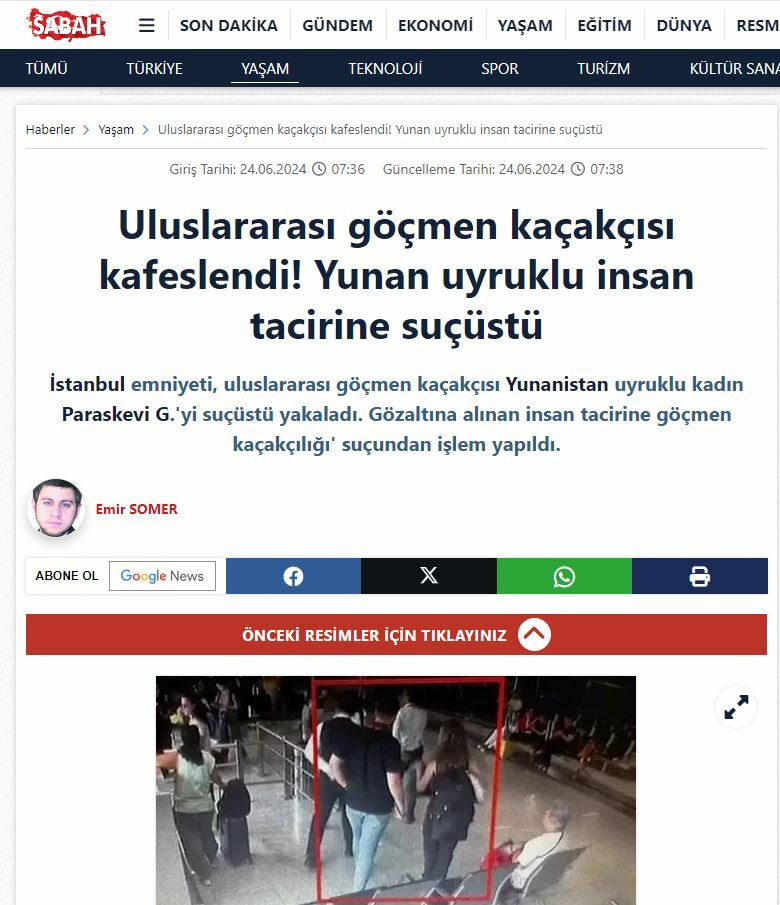Select the TÜRKİYE tab
Image resolution: width=780 pixels, height=905 pixels.
[154, 69]
